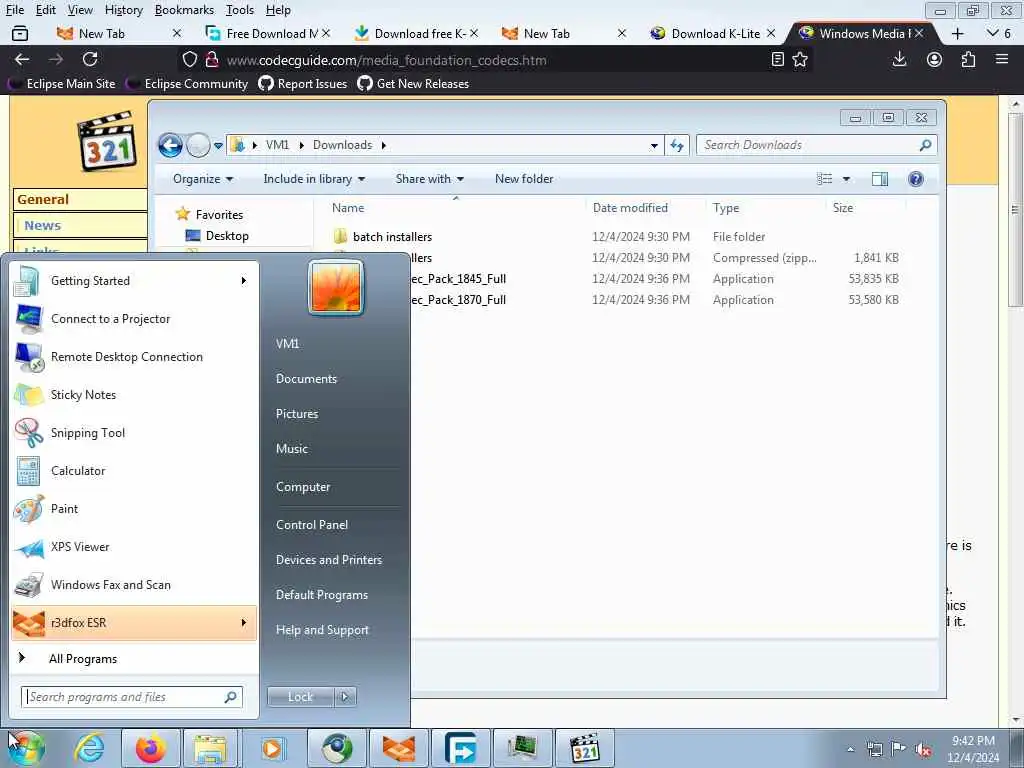Open the Organize dropdown

click(202, 179)
